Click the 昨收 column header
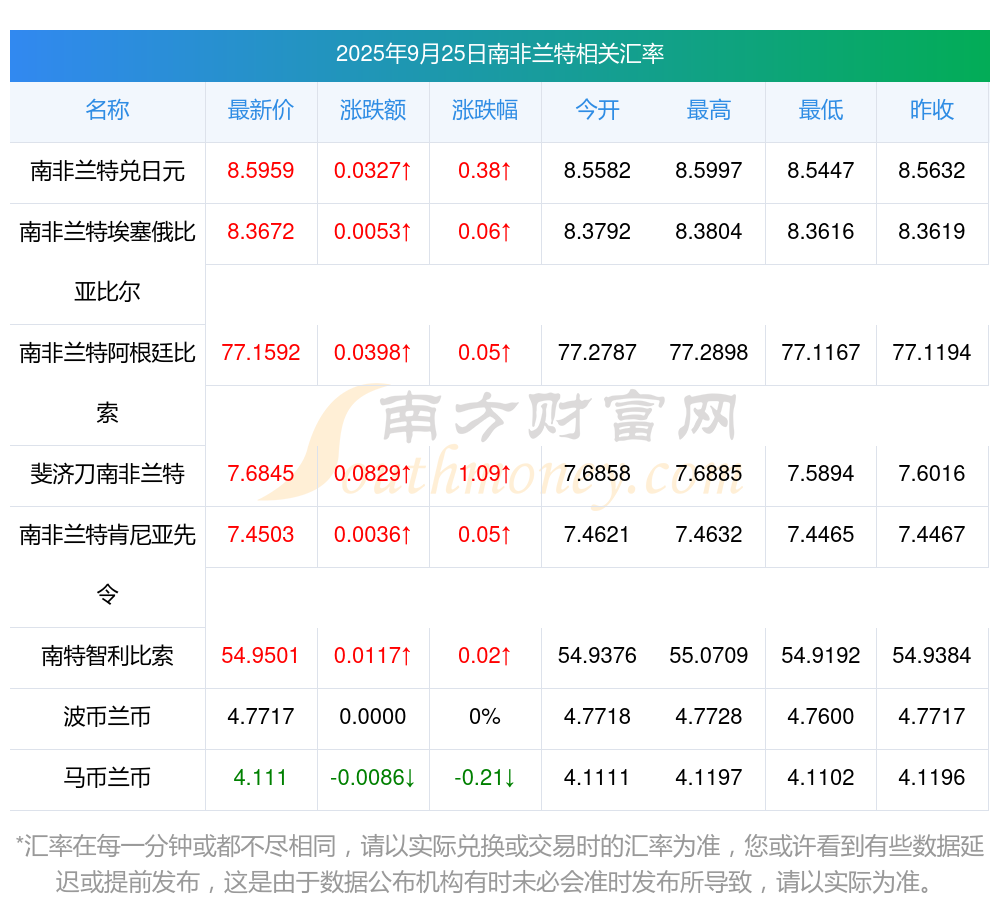Viewport: 1000px width, 913px height. click(932, 110)
